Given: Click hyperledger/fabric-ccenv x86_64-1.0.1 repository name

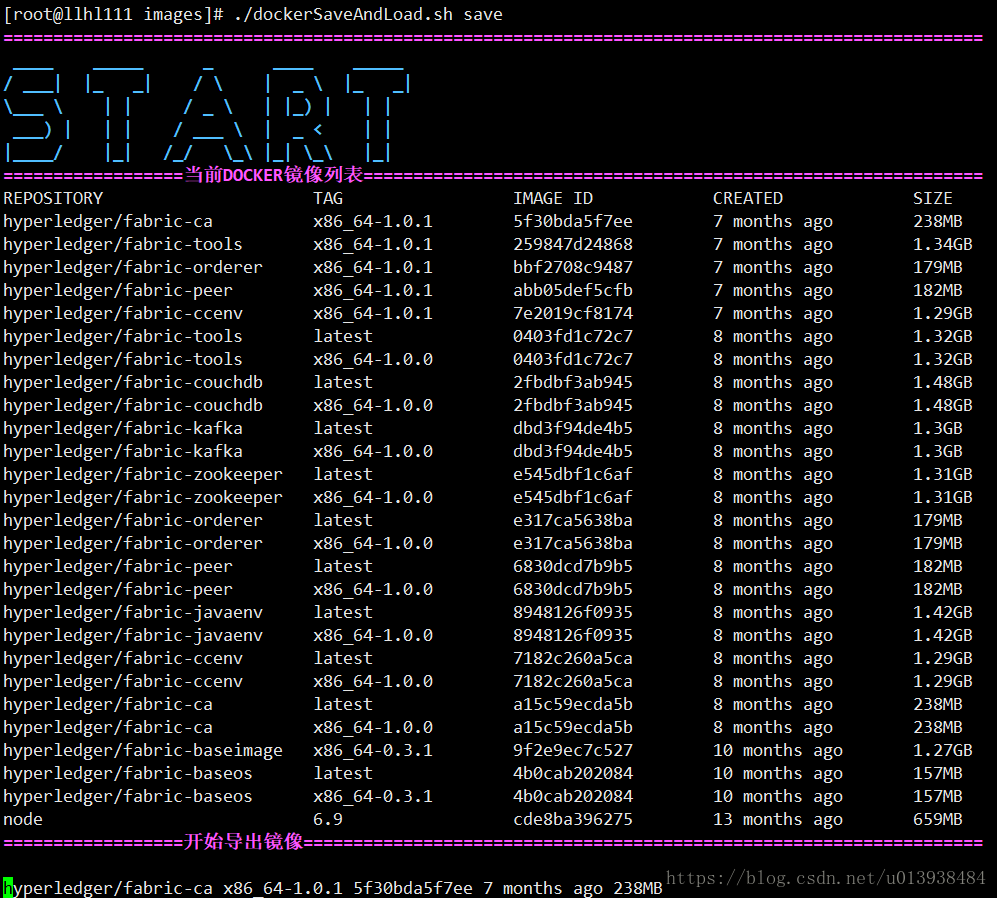Looking at the screenshot, I should 122,313.
